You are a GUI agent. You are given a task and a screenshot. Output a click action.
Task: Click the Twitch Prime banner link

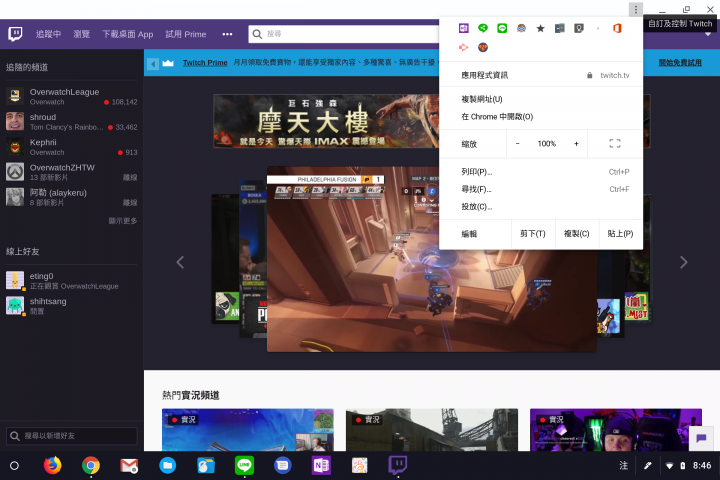click(x=205, y=63)
